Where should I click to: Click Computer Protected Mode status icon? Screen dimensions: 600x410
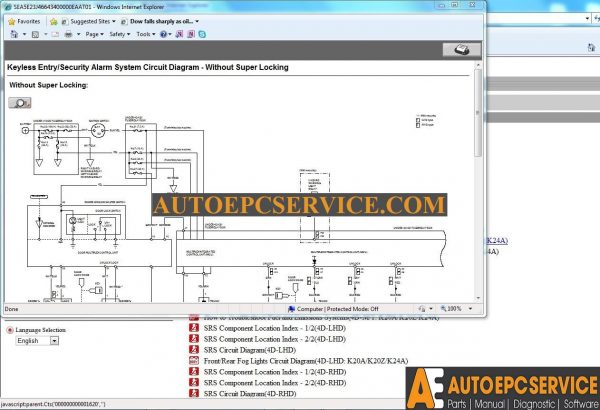tap(292, 309)
